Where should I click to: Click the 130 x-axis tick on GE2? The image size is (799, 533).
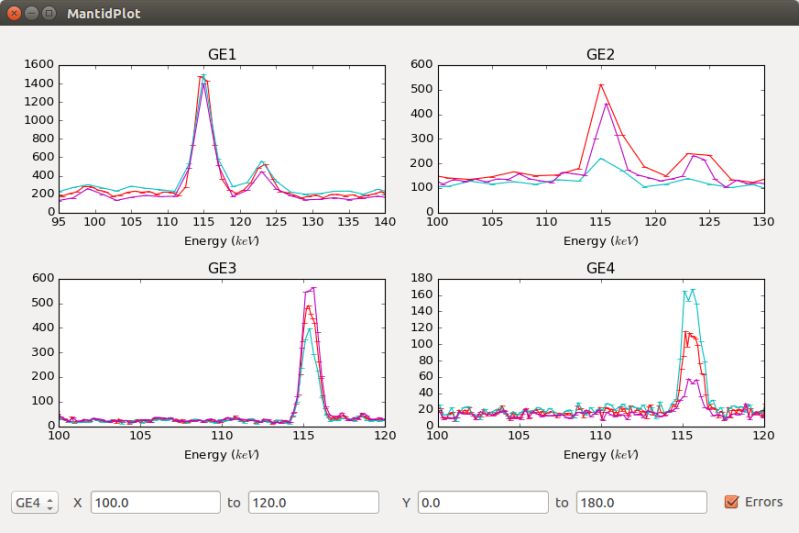pyautogui.click(x=764, y=222)
